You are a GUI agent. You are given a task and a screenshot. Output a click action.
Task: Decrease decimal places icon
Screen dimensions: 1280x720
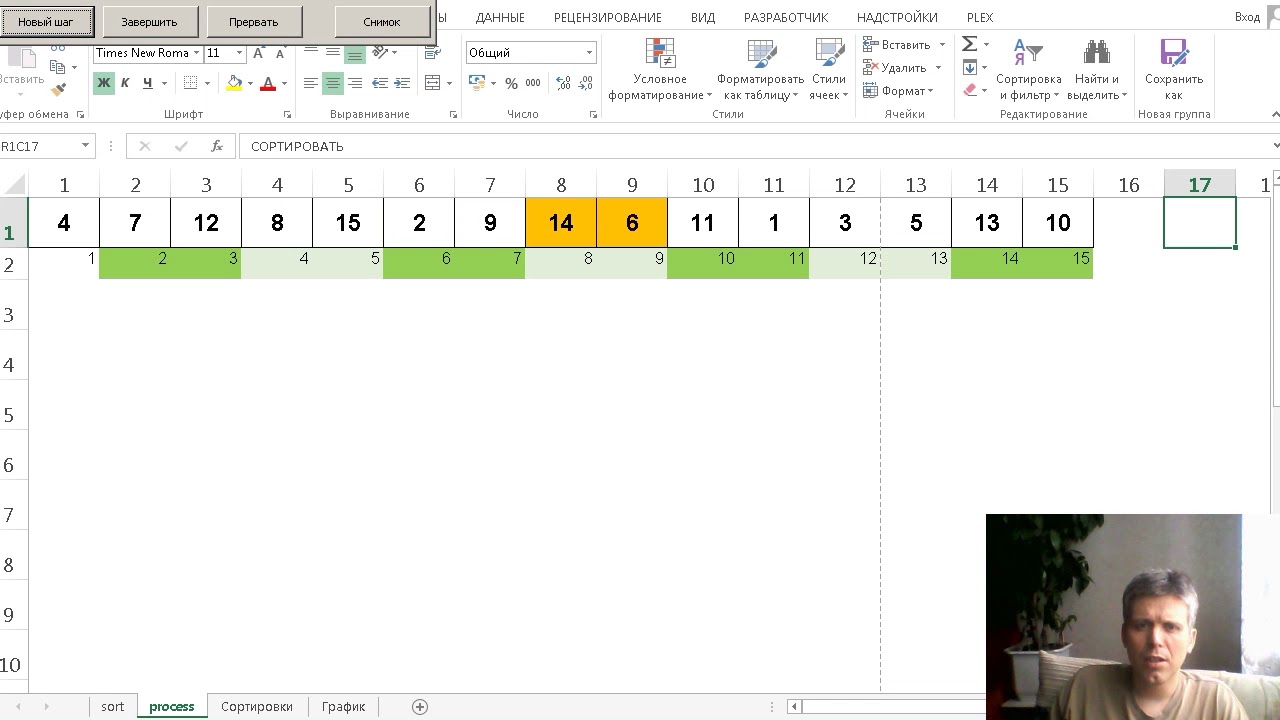tap(587, 83)
